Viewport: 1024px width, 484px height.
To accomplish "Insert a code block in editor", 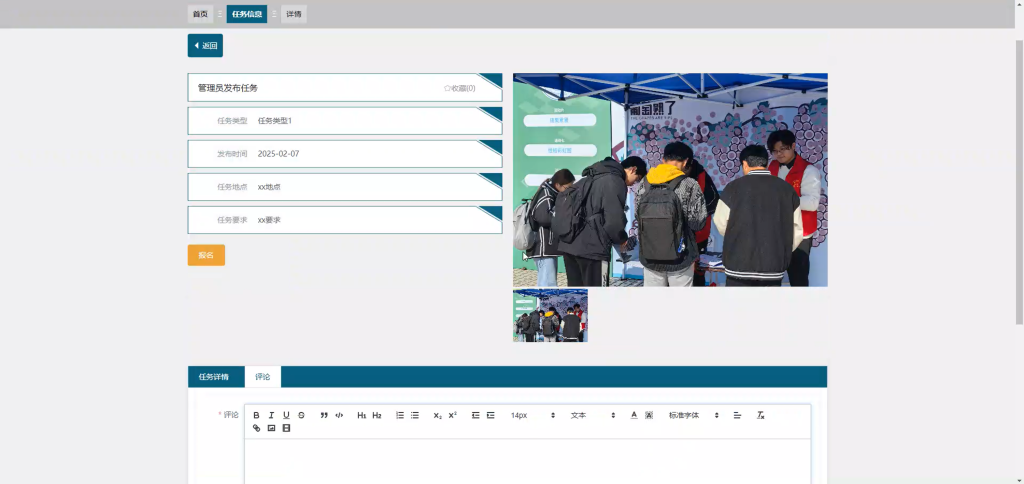I will click(339, 415).
